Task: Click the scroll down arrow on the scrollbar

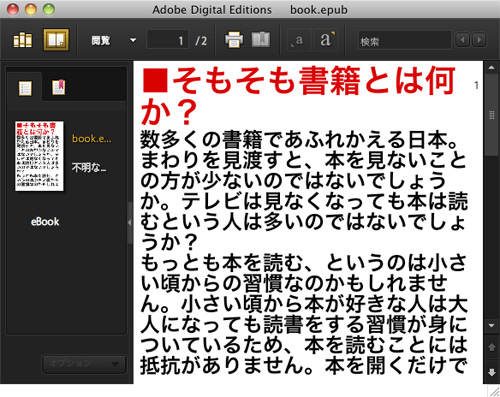Action: 491,325
